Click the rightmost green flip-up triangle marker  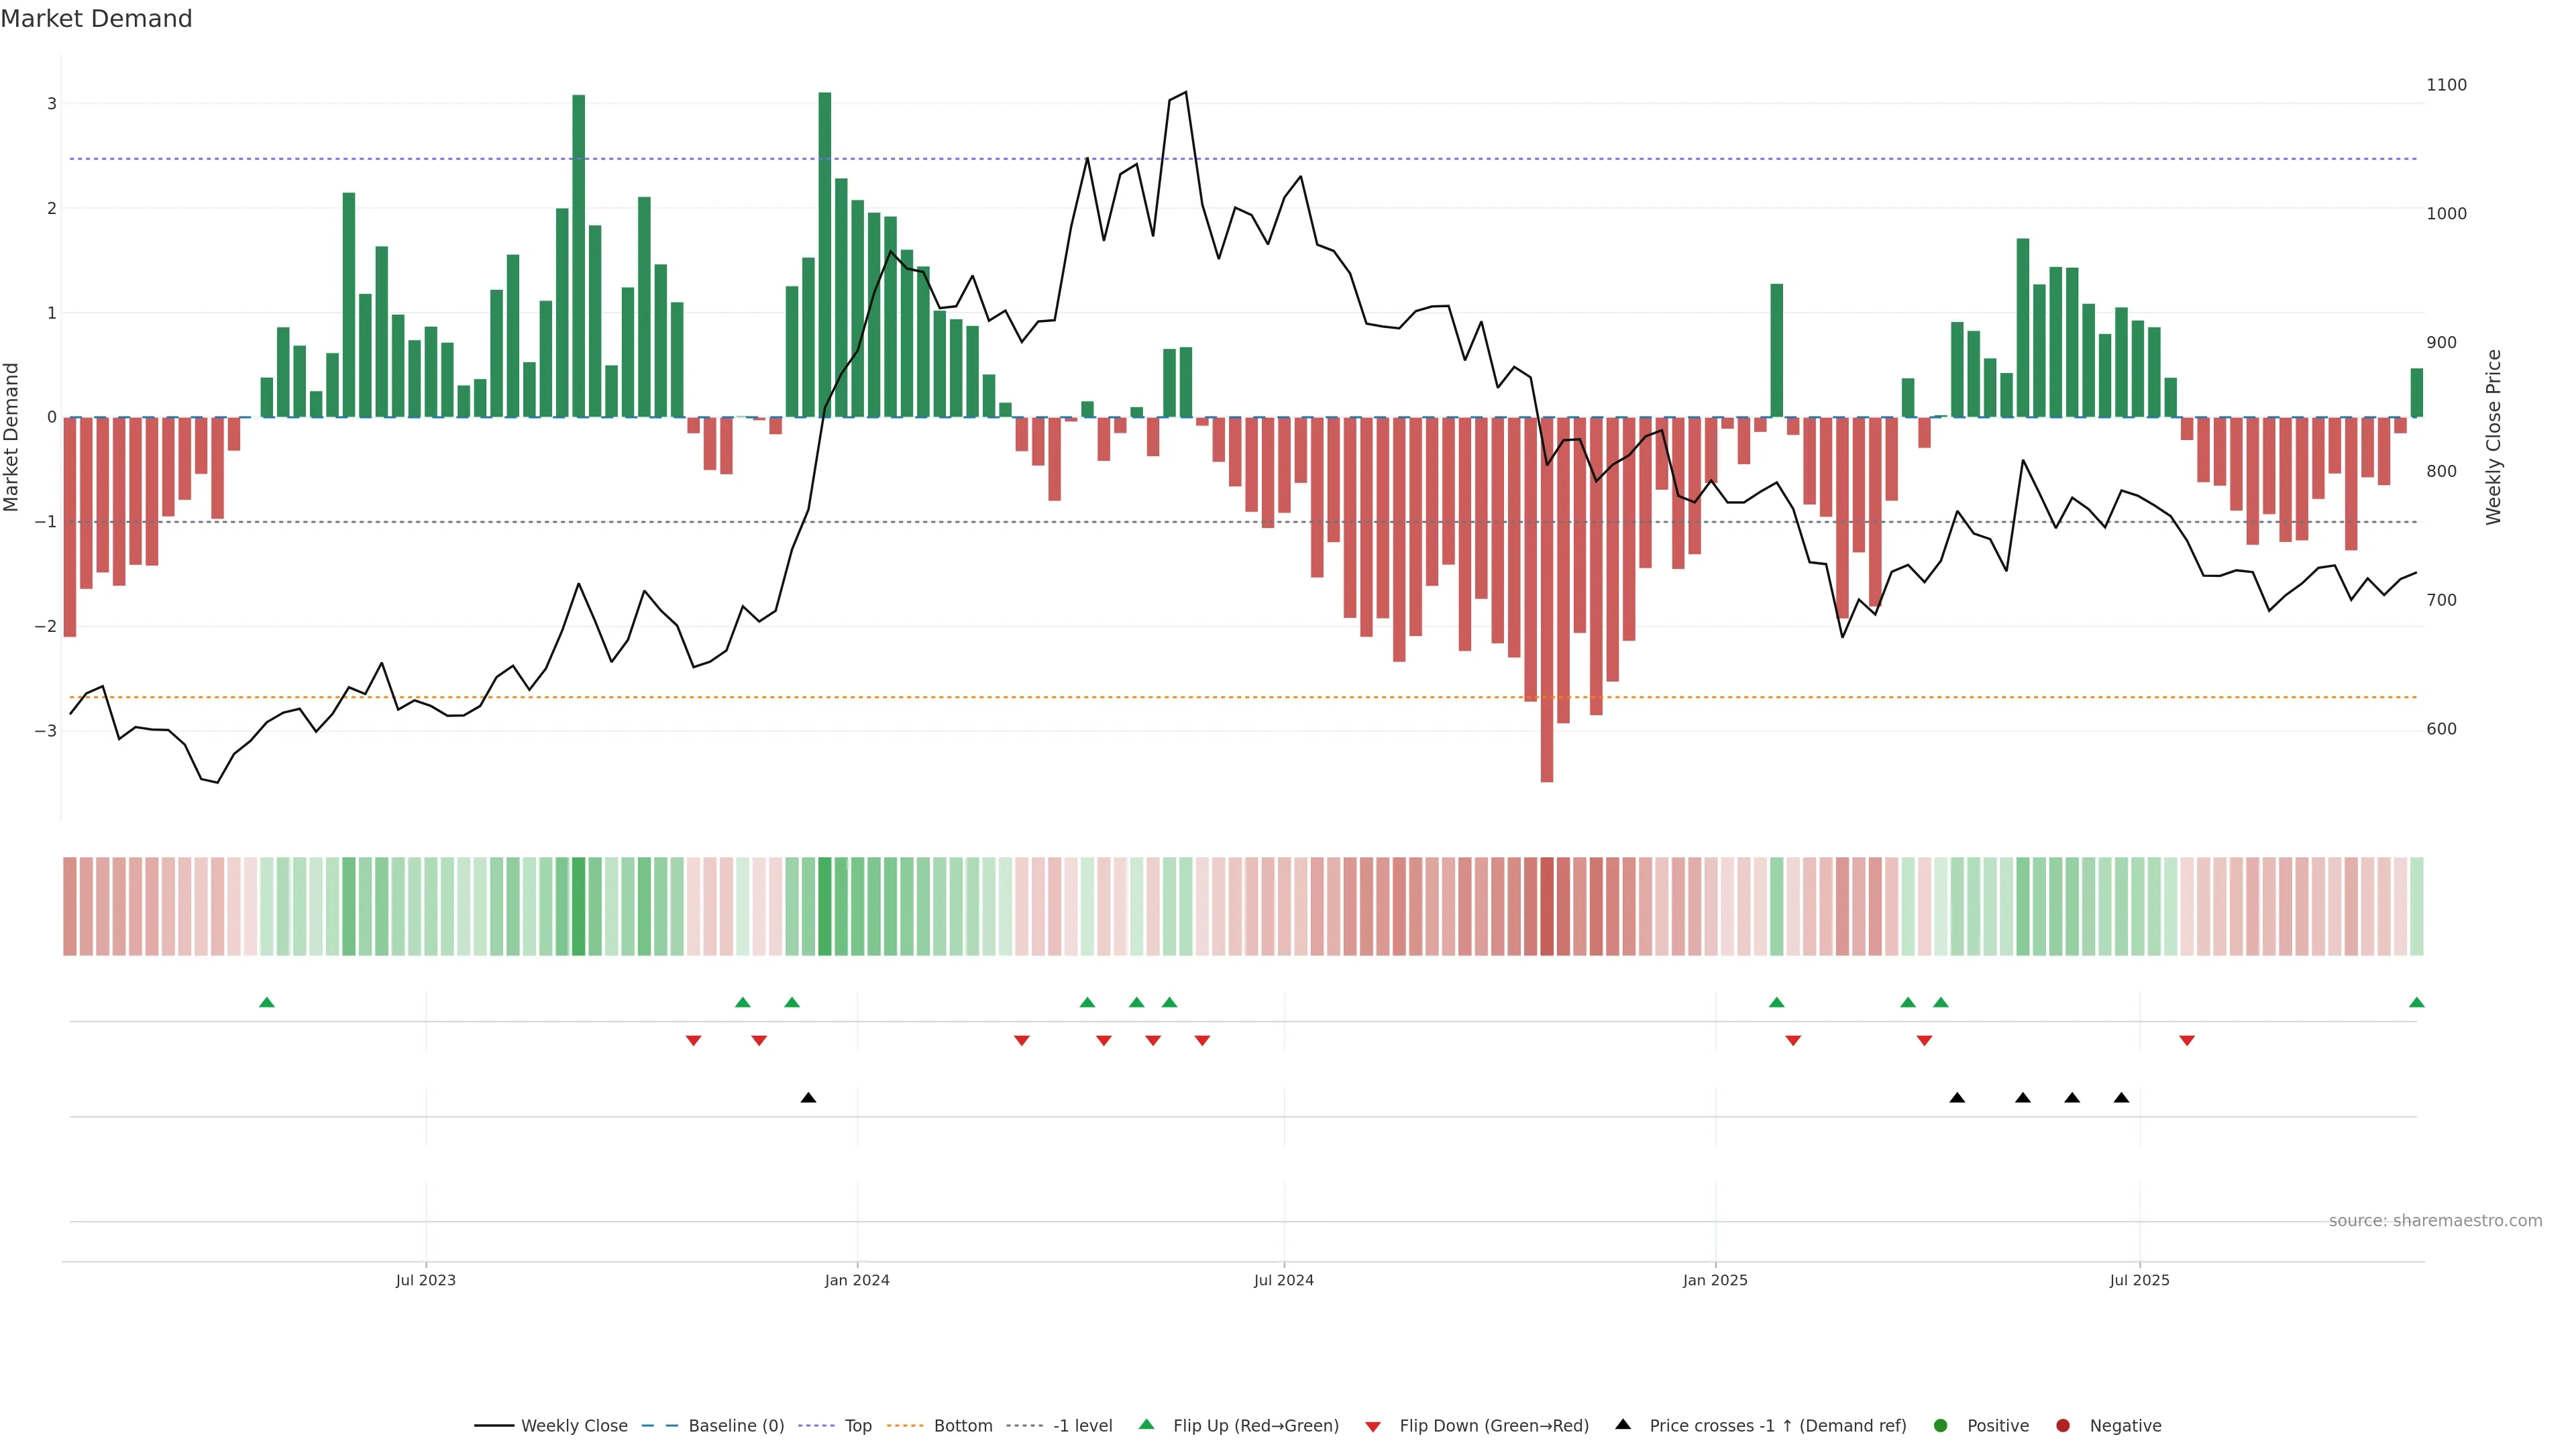click(x=2417, y=1002)
